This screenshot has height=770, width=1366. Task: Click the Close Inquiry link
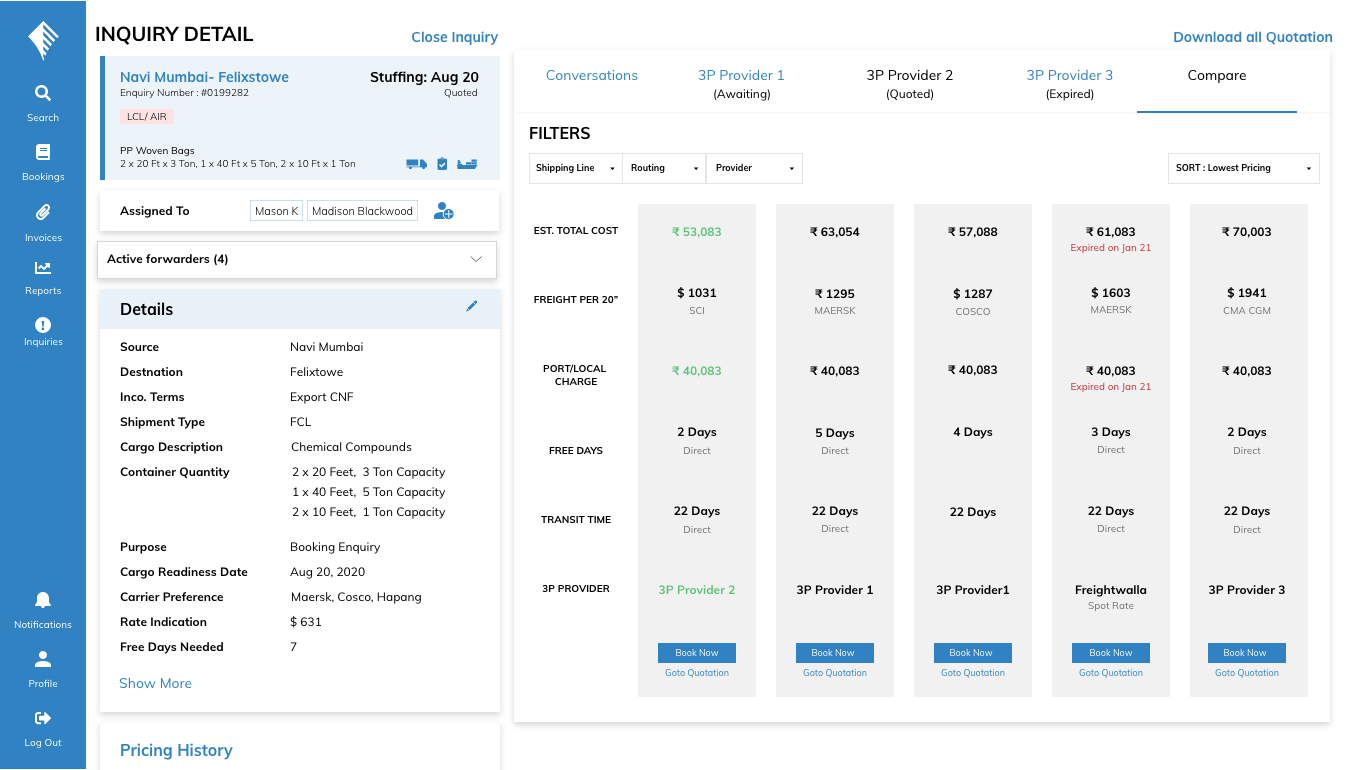coord(454,37)
